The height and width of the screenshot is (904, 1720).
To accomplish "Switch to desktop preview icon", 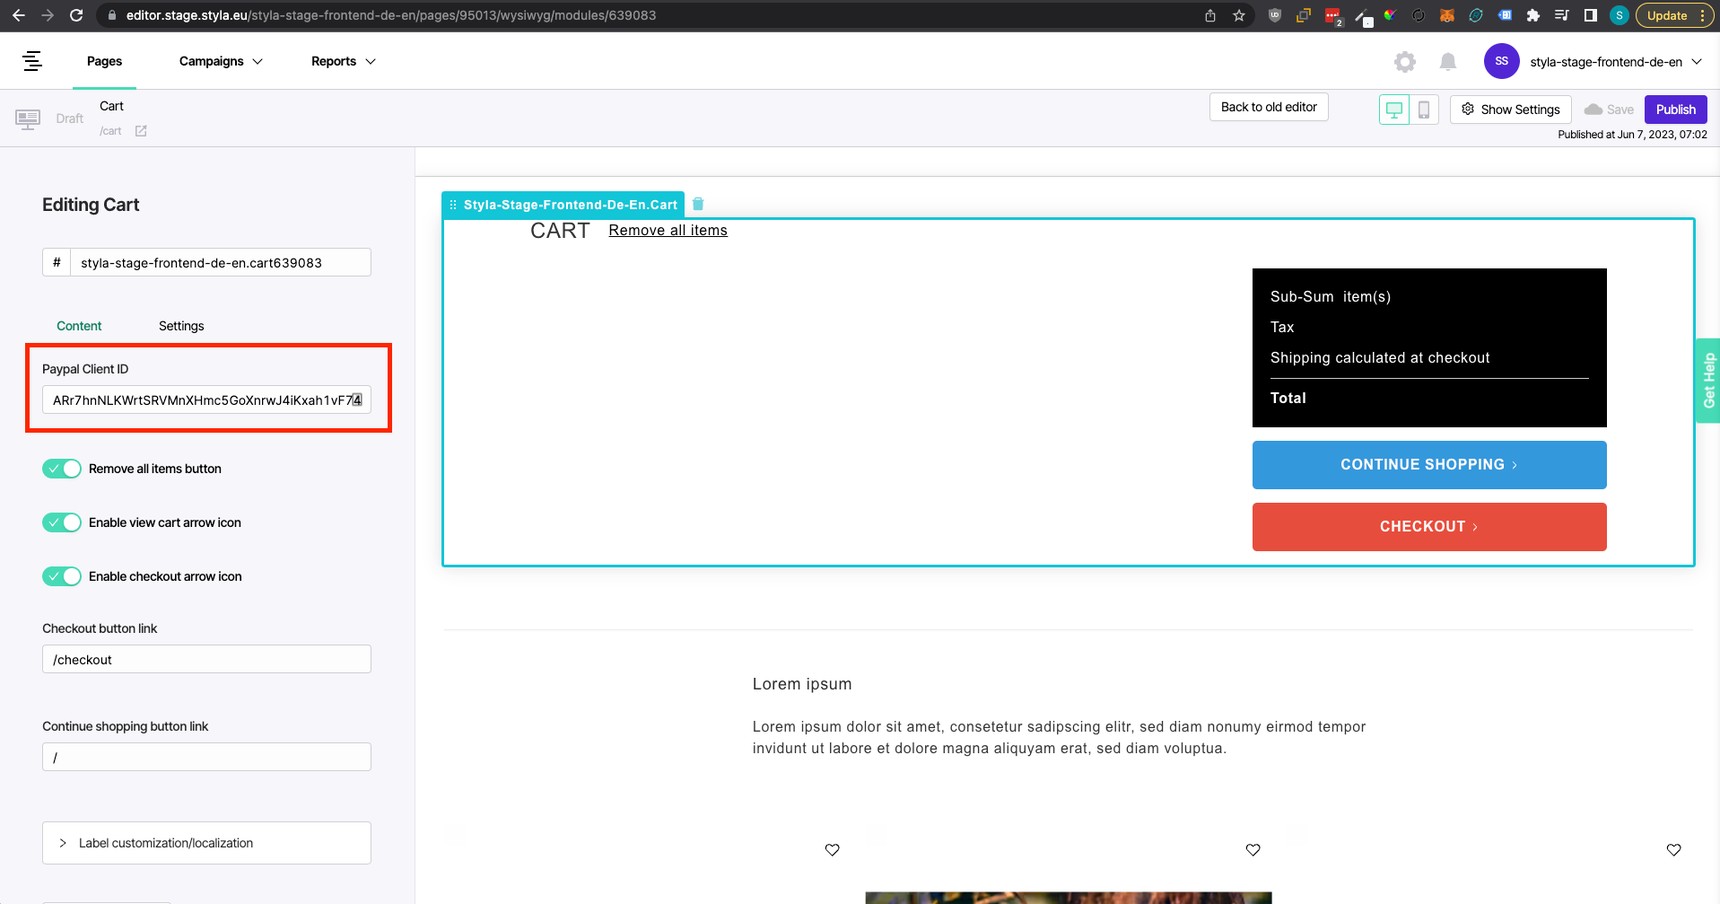I will [1394, 110].
